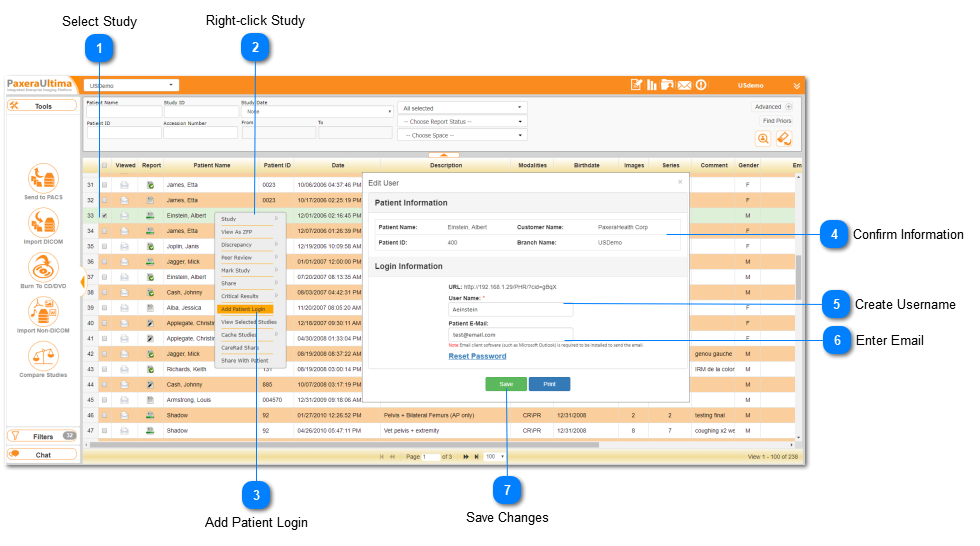980x546 pixels.
Task: Select Add Patient Login from context menu
Action: (245, 309)
